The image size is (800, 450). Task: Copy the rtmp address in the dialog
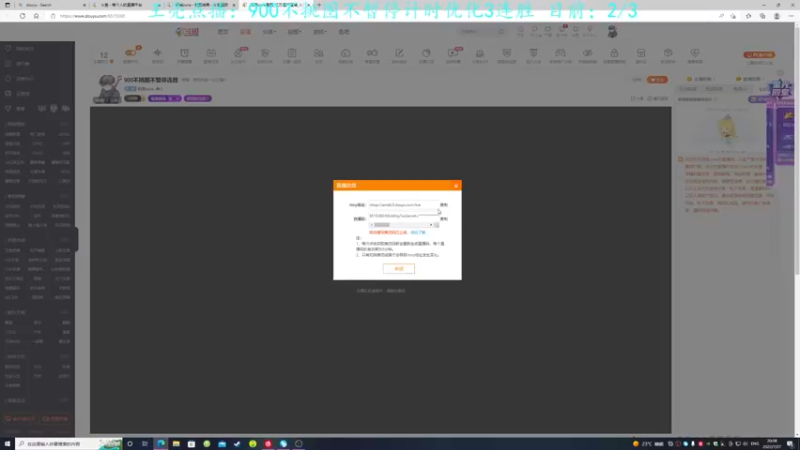[443, 205]
